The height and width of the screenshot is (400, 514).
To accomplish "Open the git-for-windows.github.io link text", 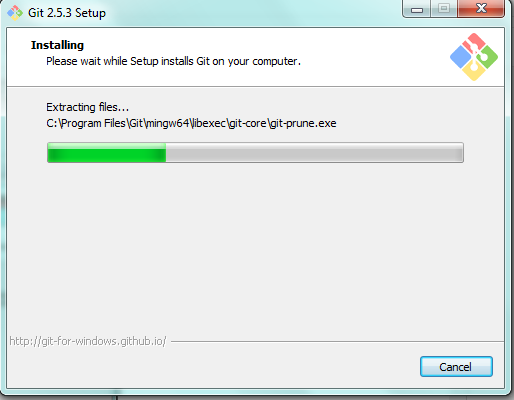I will click(88, 341).
